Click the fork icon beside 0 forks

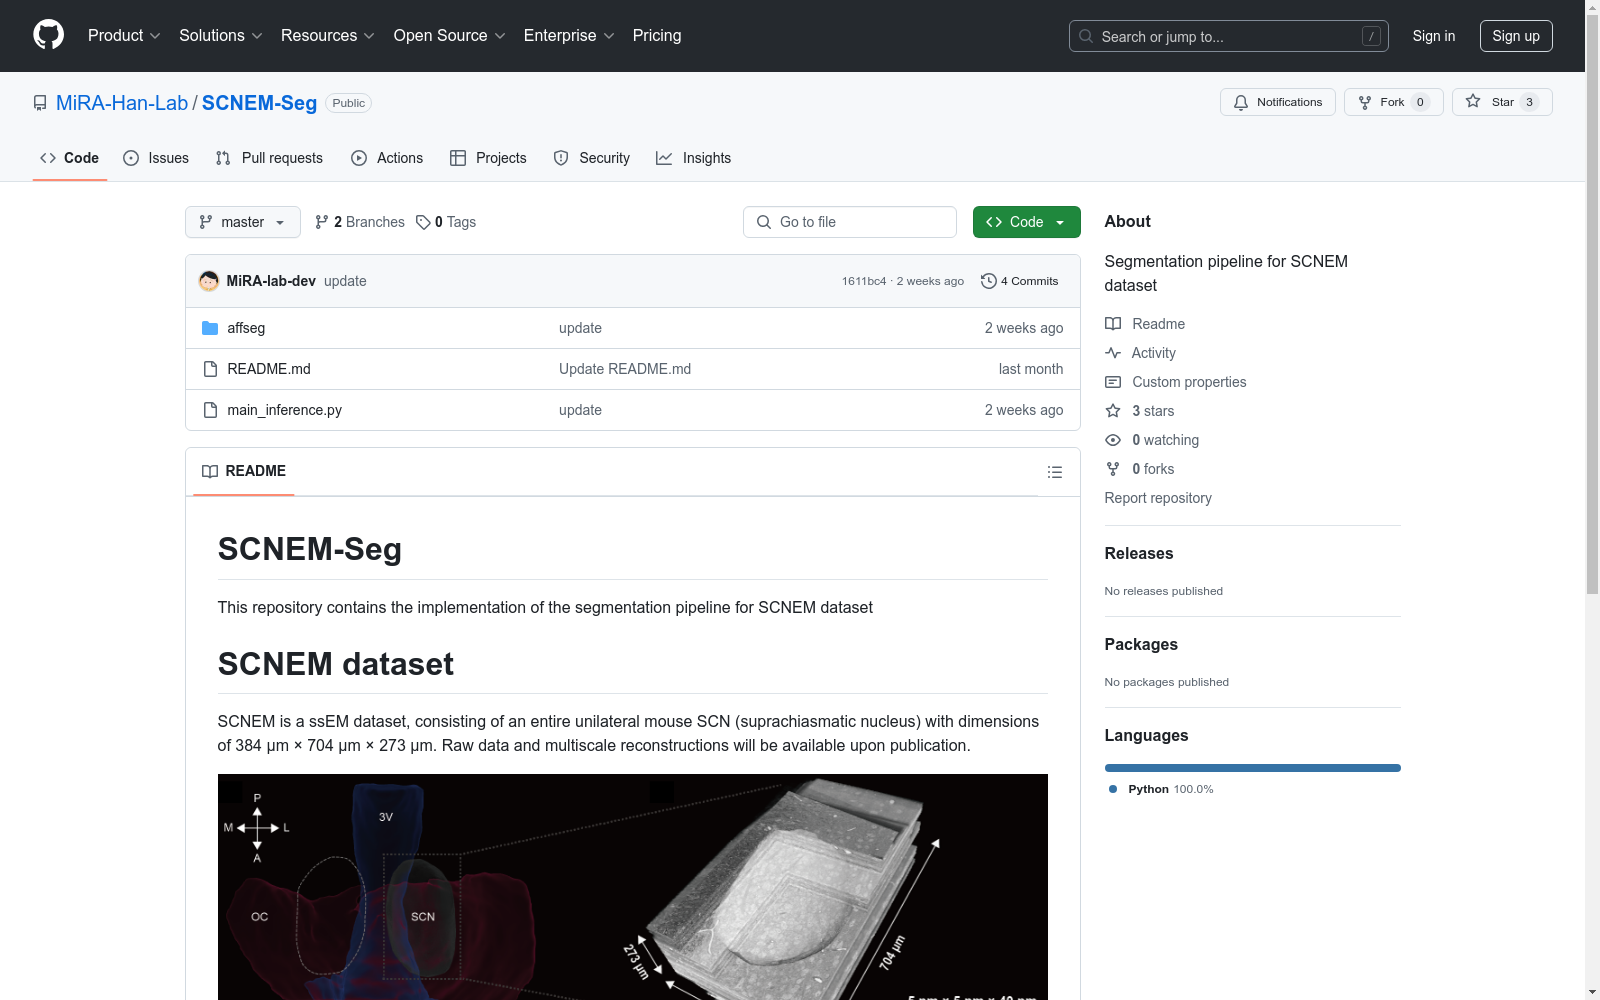(x=1113, y=469)
